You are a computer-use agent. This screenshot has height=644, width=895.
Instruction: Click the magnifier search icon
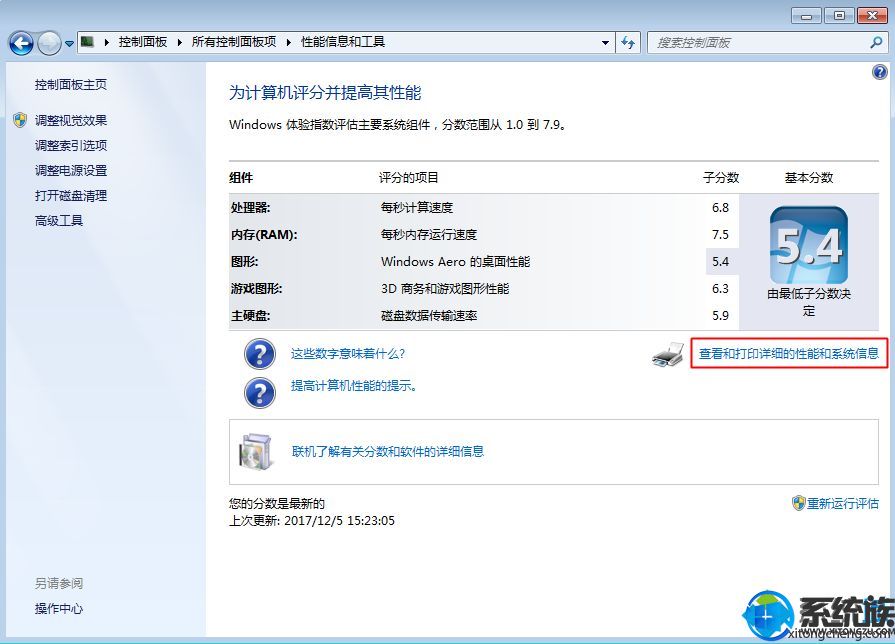876,43
